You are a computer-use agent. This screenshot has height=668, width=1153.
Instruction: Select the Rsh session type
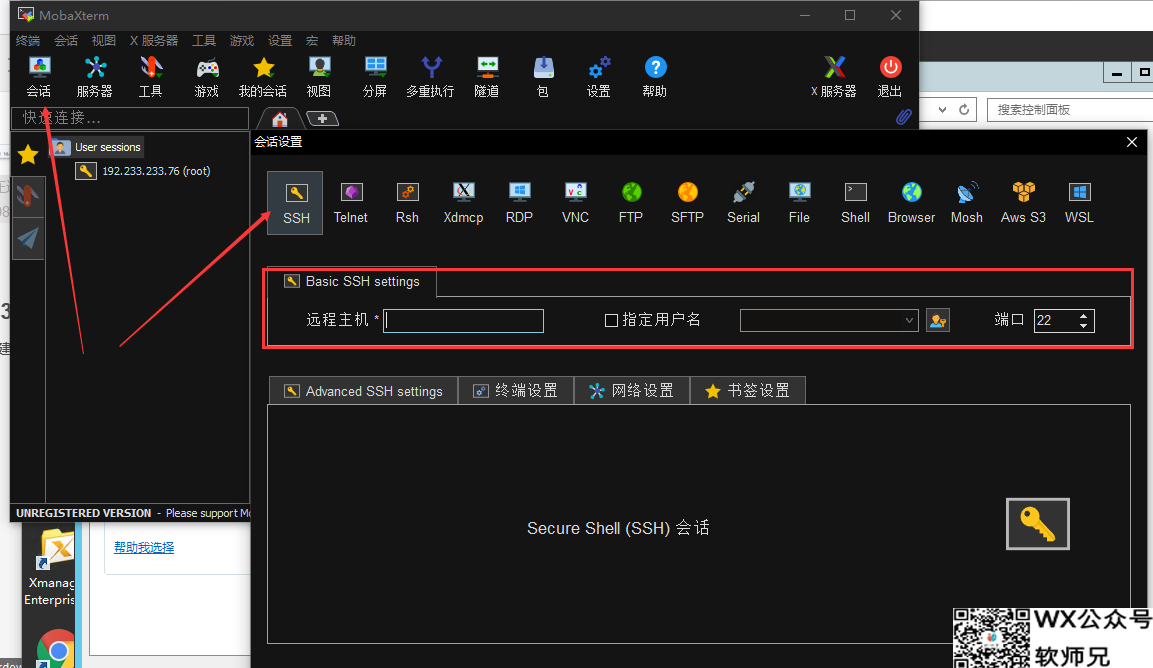point(407,203)
